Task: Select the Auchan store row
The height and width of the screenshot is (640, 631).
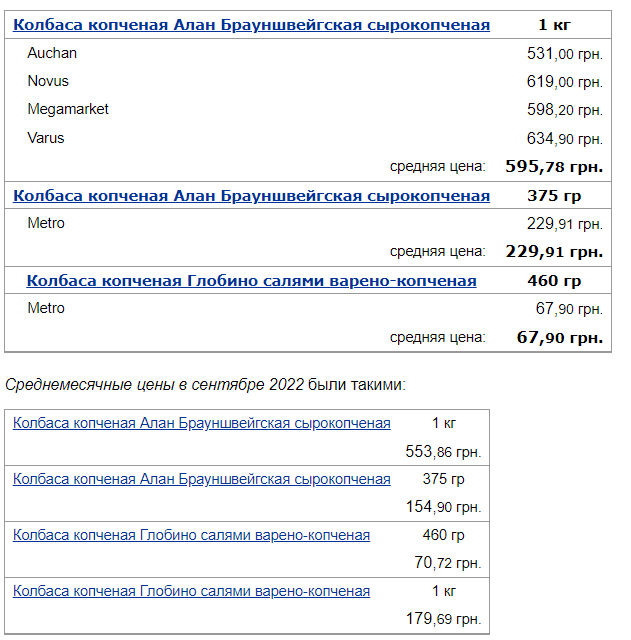Action: (x=308, y=53)
